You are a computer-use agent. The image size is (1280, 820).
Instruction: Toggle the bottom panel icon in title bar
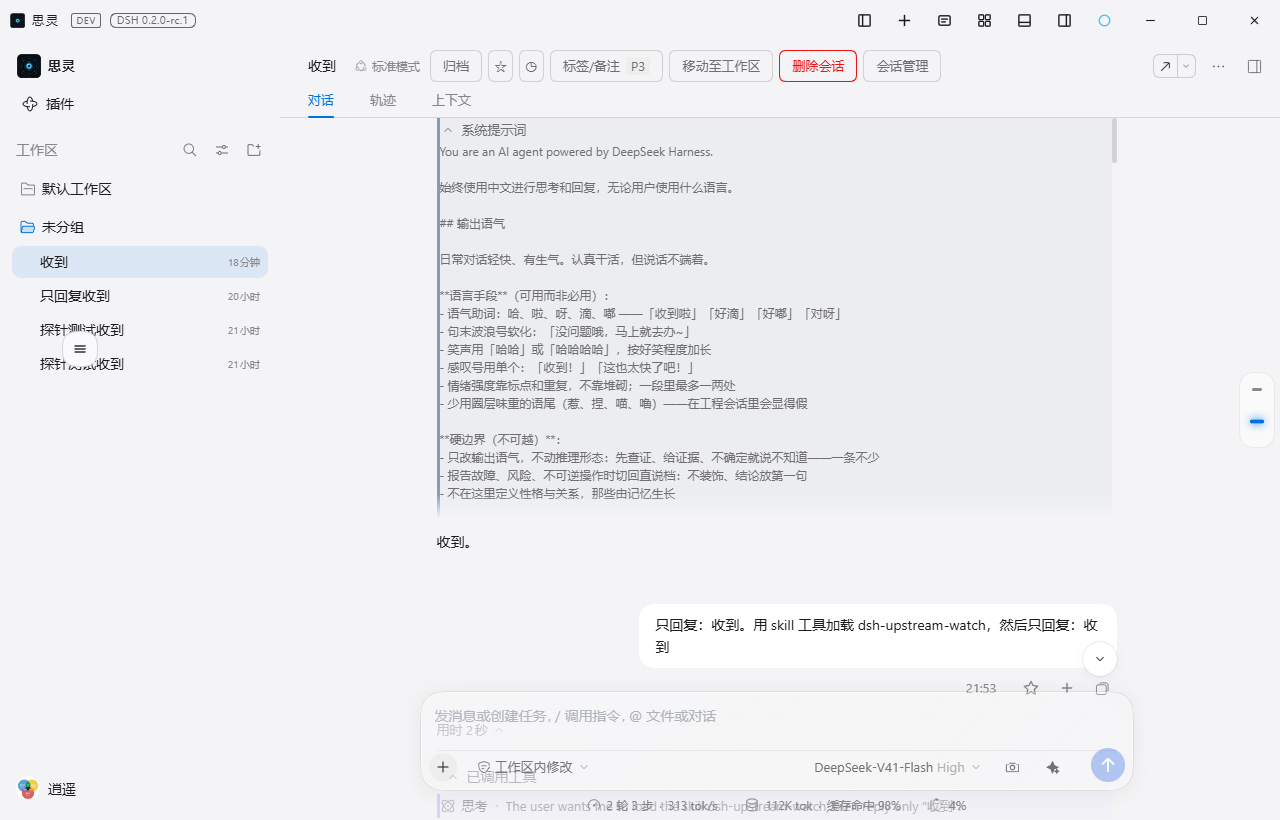pyautogui.click(x=1025, y=20)
